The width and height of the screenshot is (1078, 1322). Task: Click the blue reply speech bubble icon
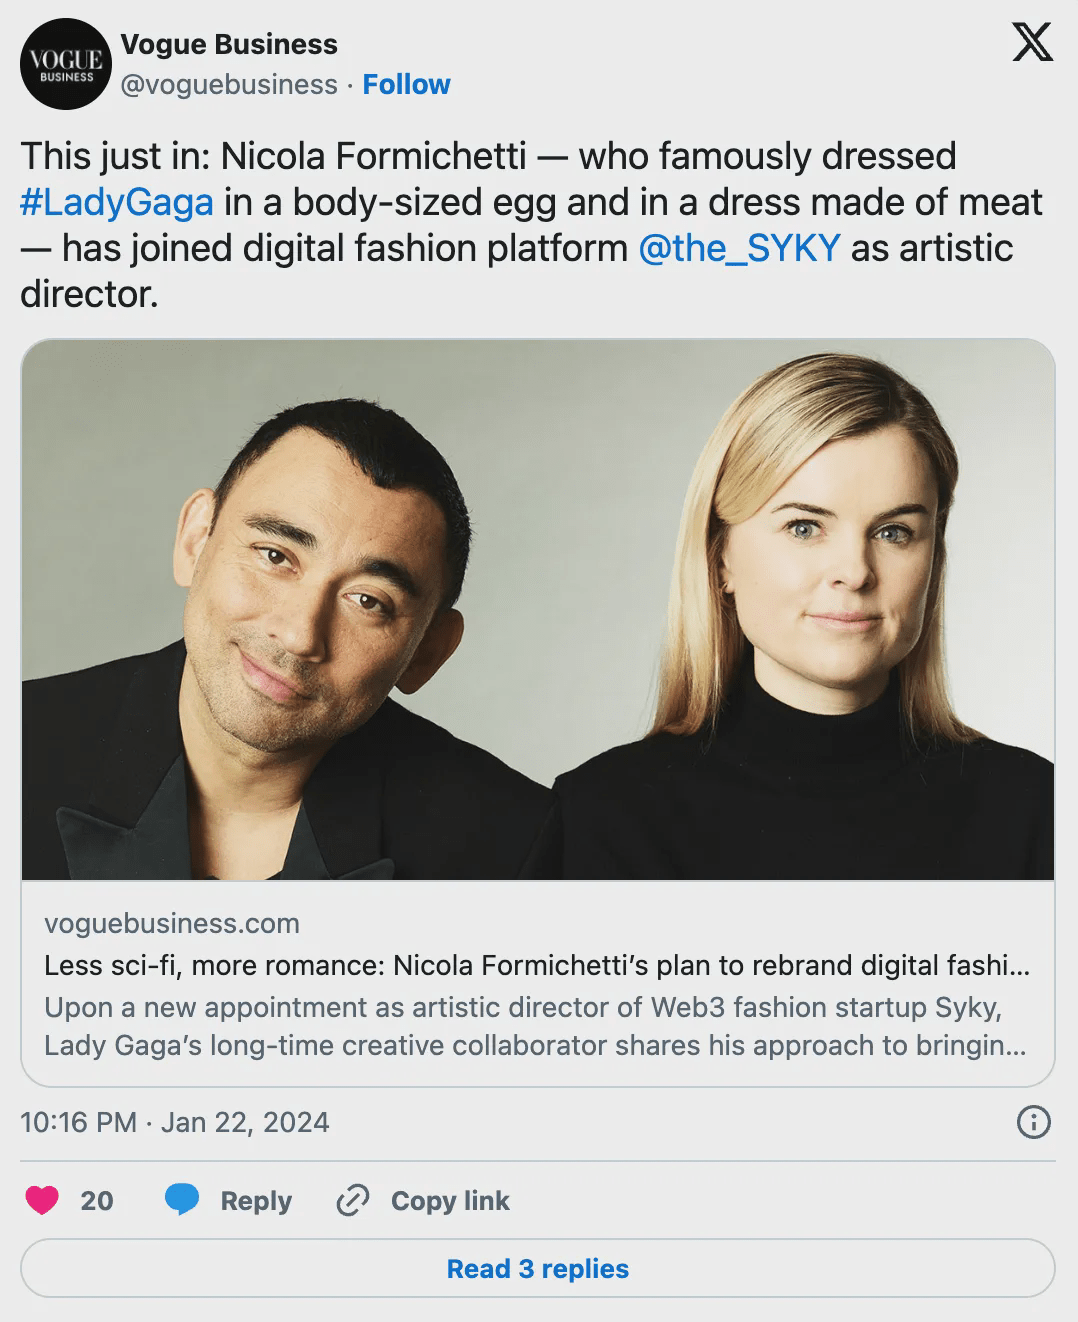pyautogui.click(x=182, y=1200)
